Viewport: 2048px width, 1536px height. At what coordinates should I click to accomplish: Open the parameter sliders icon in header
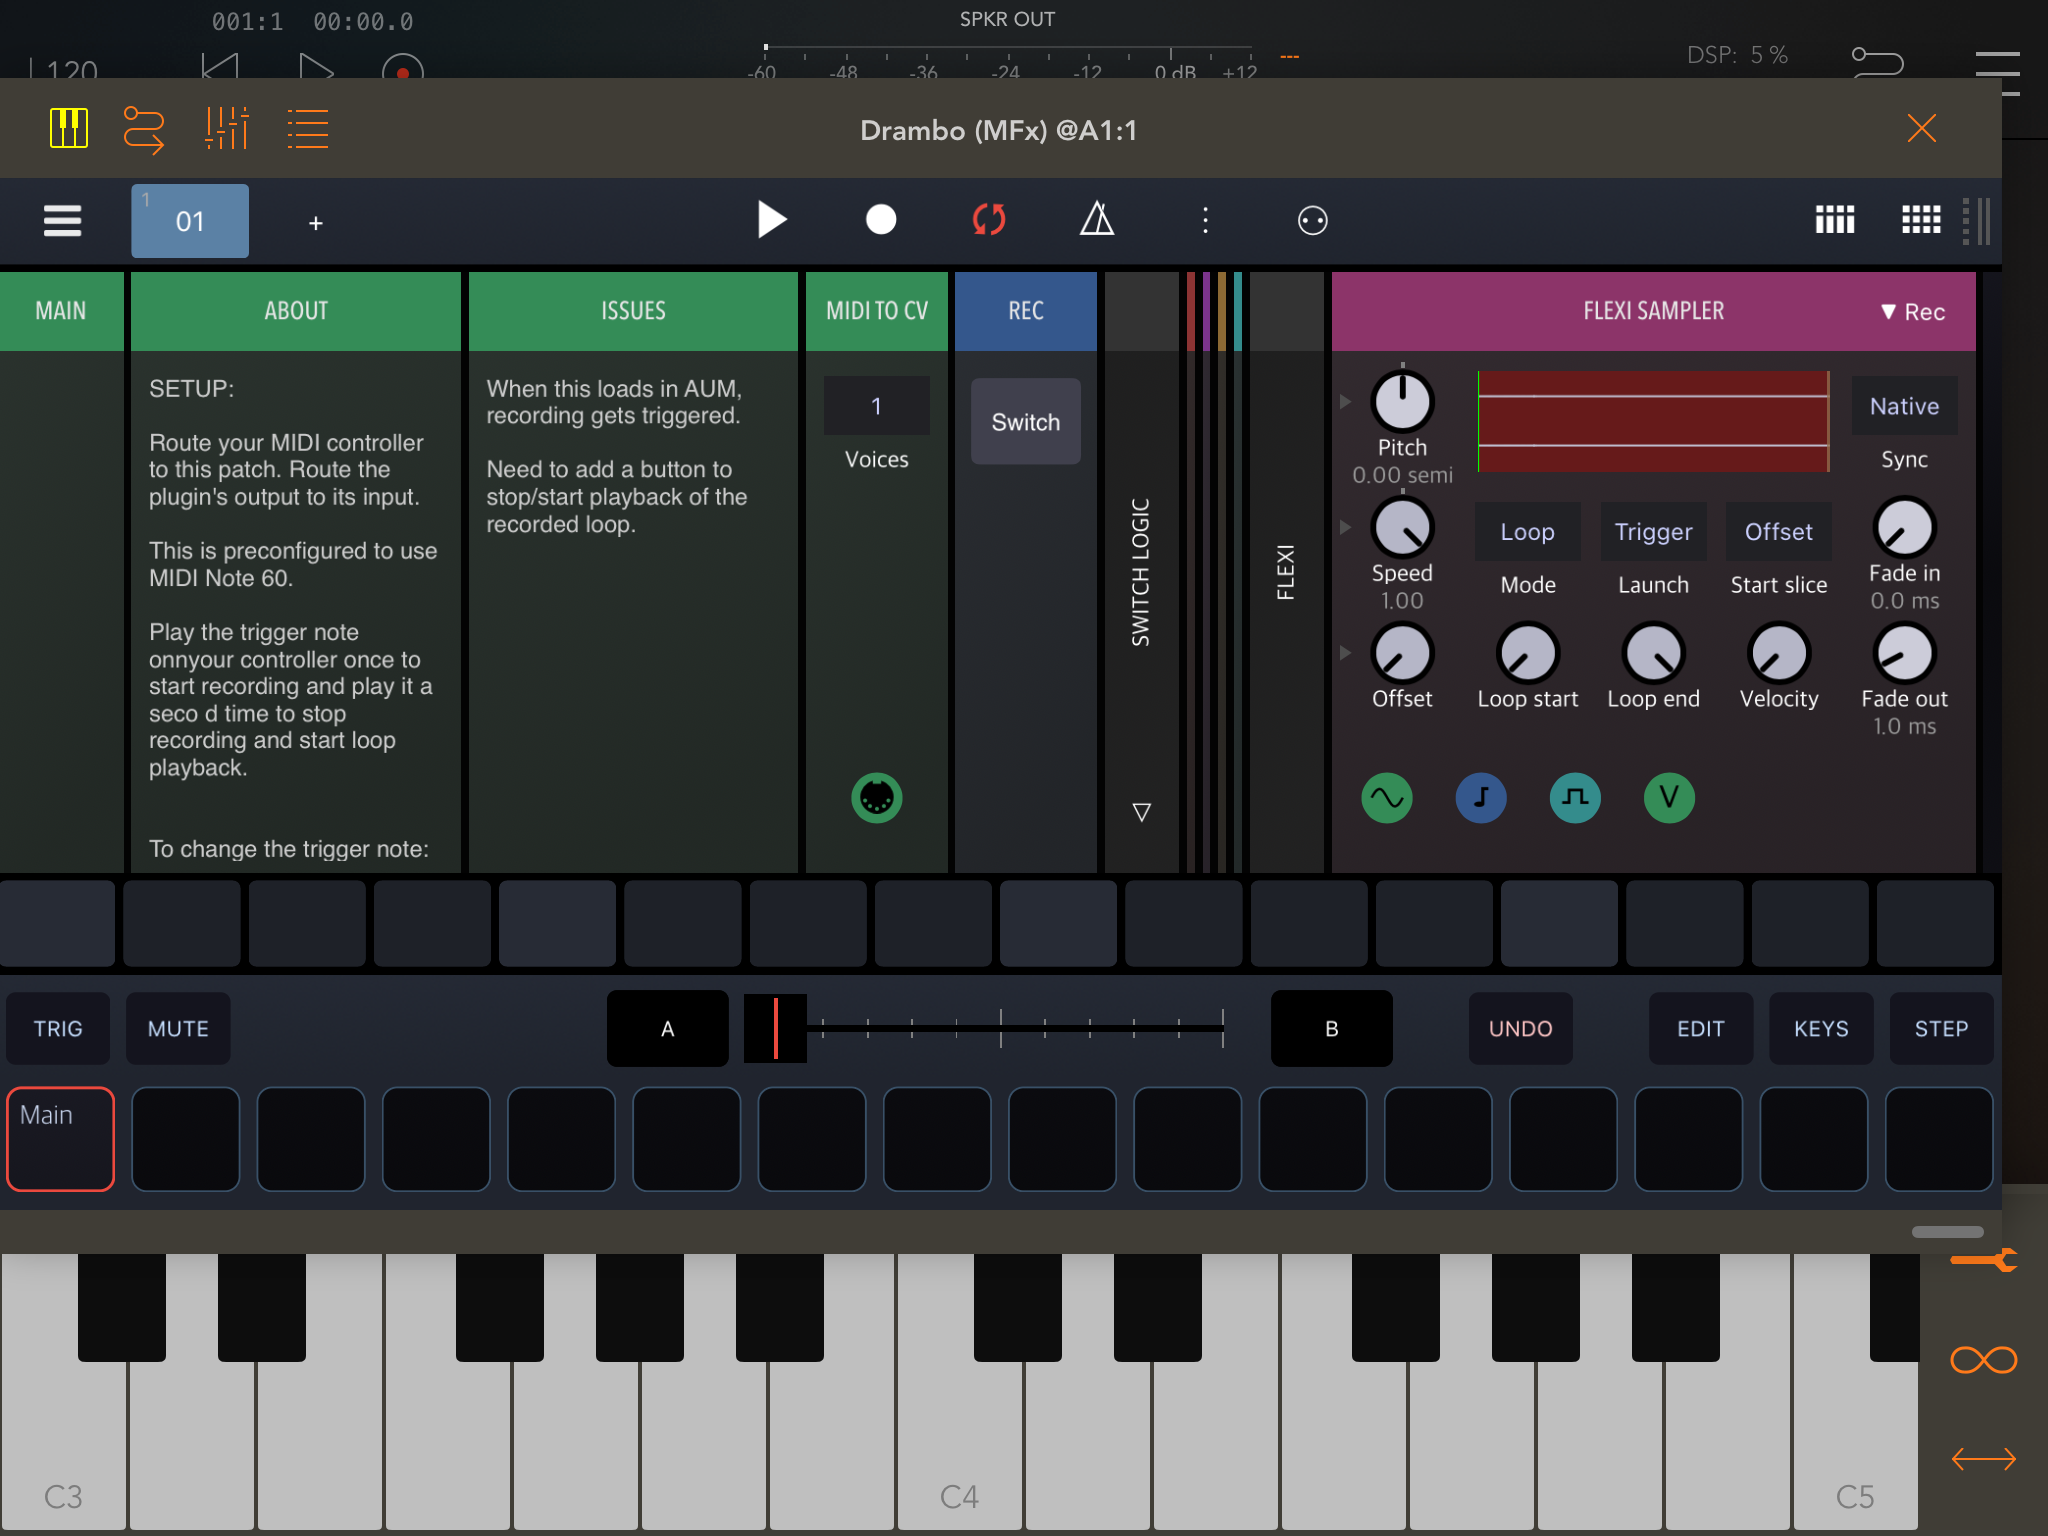pos(227,129)
